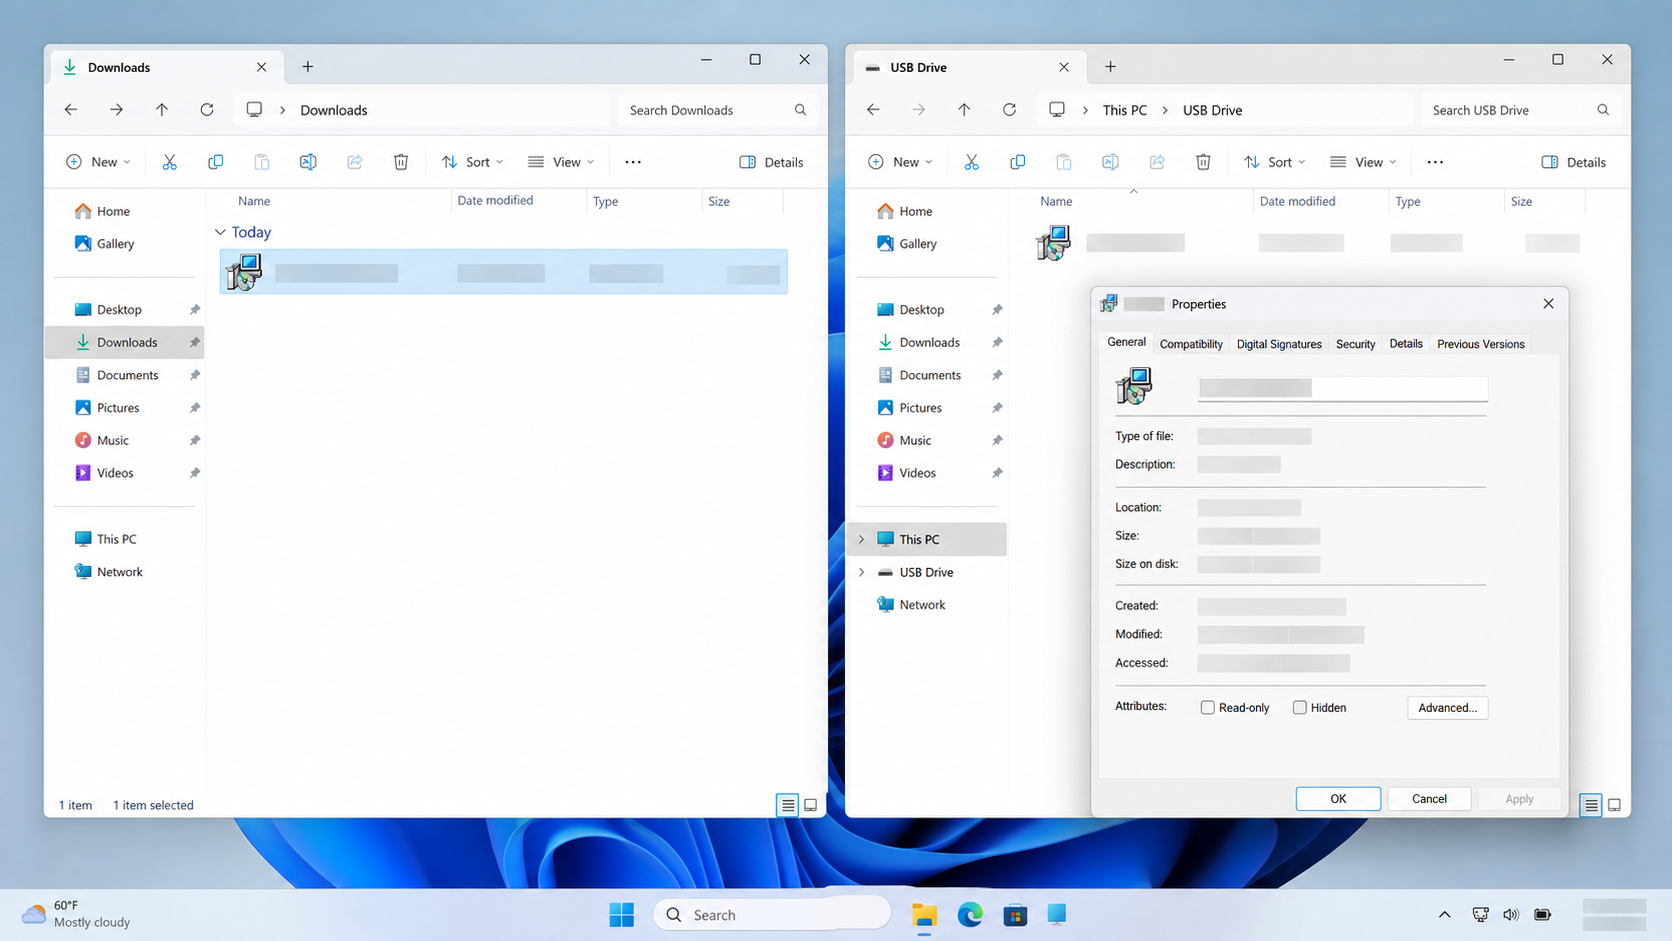Image resolution: width=1672 pixels, height=941 pixels.
Task: Click the Advanced... button
Action: coord(1447,707)
